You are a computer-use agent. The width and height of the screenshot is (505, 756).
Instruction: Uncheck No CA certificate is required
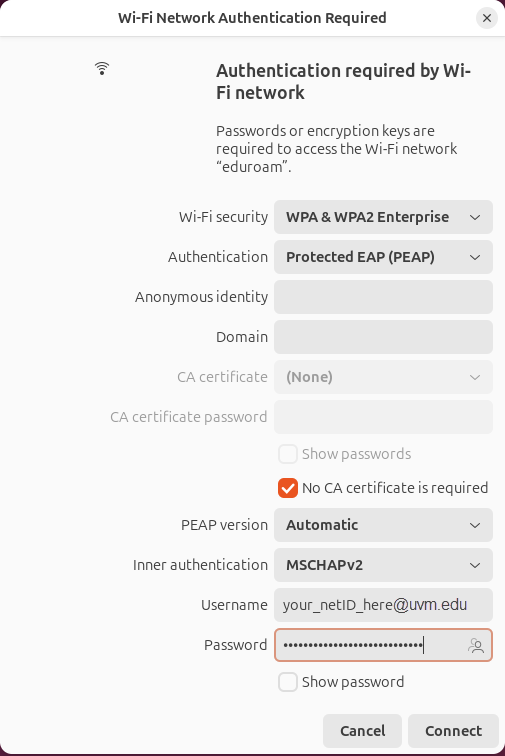click(288, 488)
